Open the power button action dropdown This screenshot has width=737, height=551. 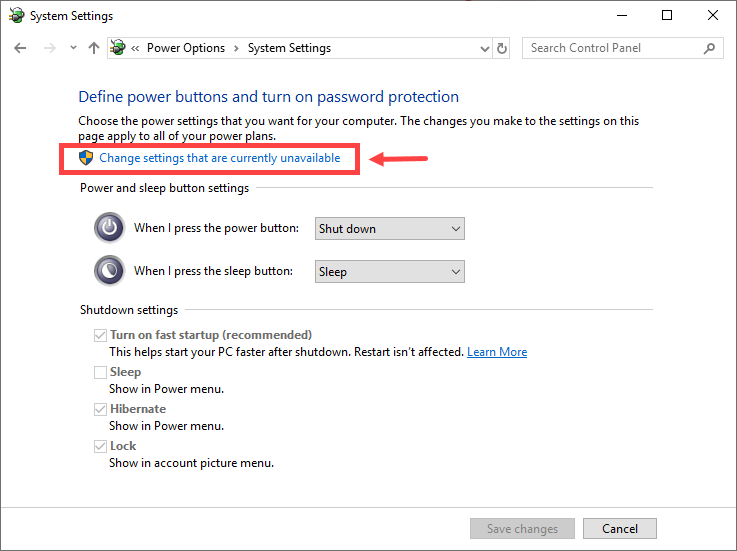[x=390, y=229]
